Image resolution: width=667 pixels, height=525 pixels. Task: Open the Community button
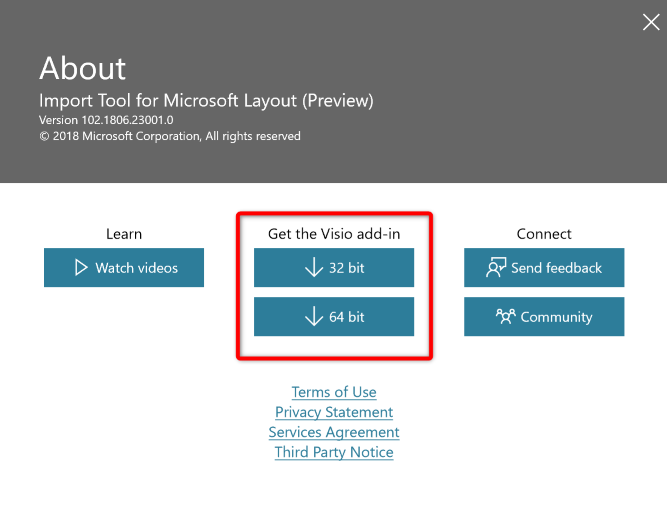coord(544,317)
